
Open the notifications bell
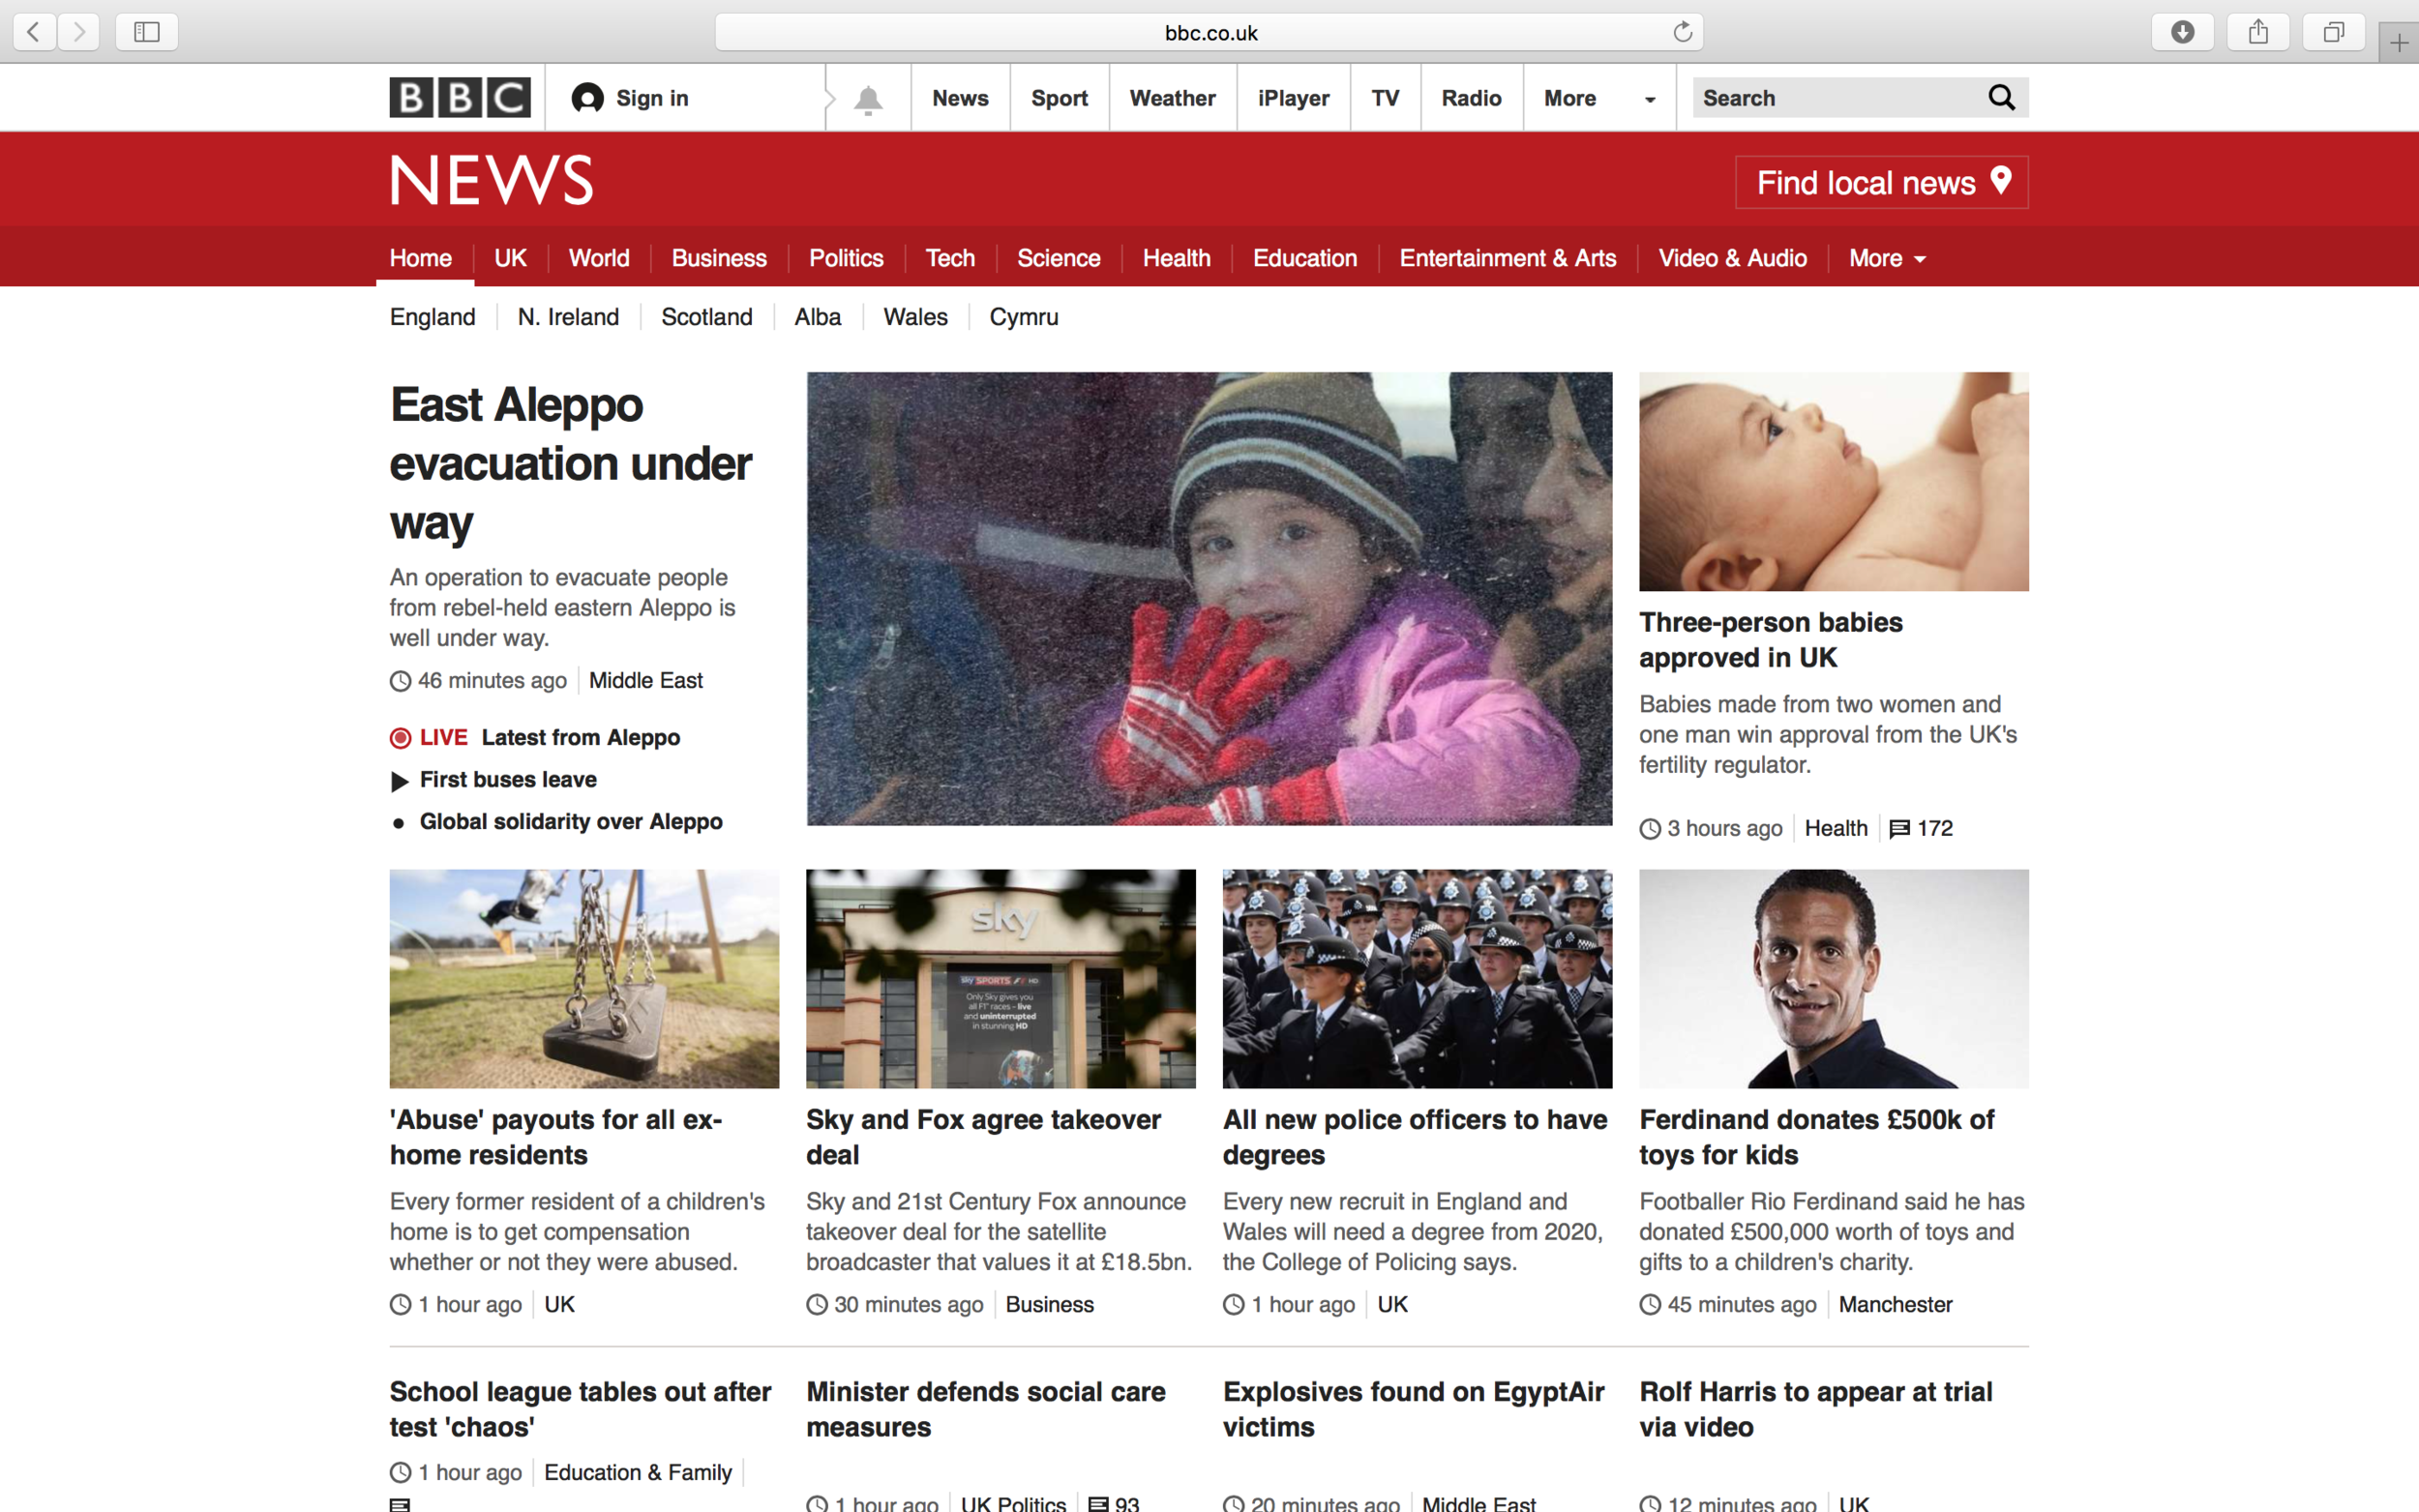tap(868, 99)
